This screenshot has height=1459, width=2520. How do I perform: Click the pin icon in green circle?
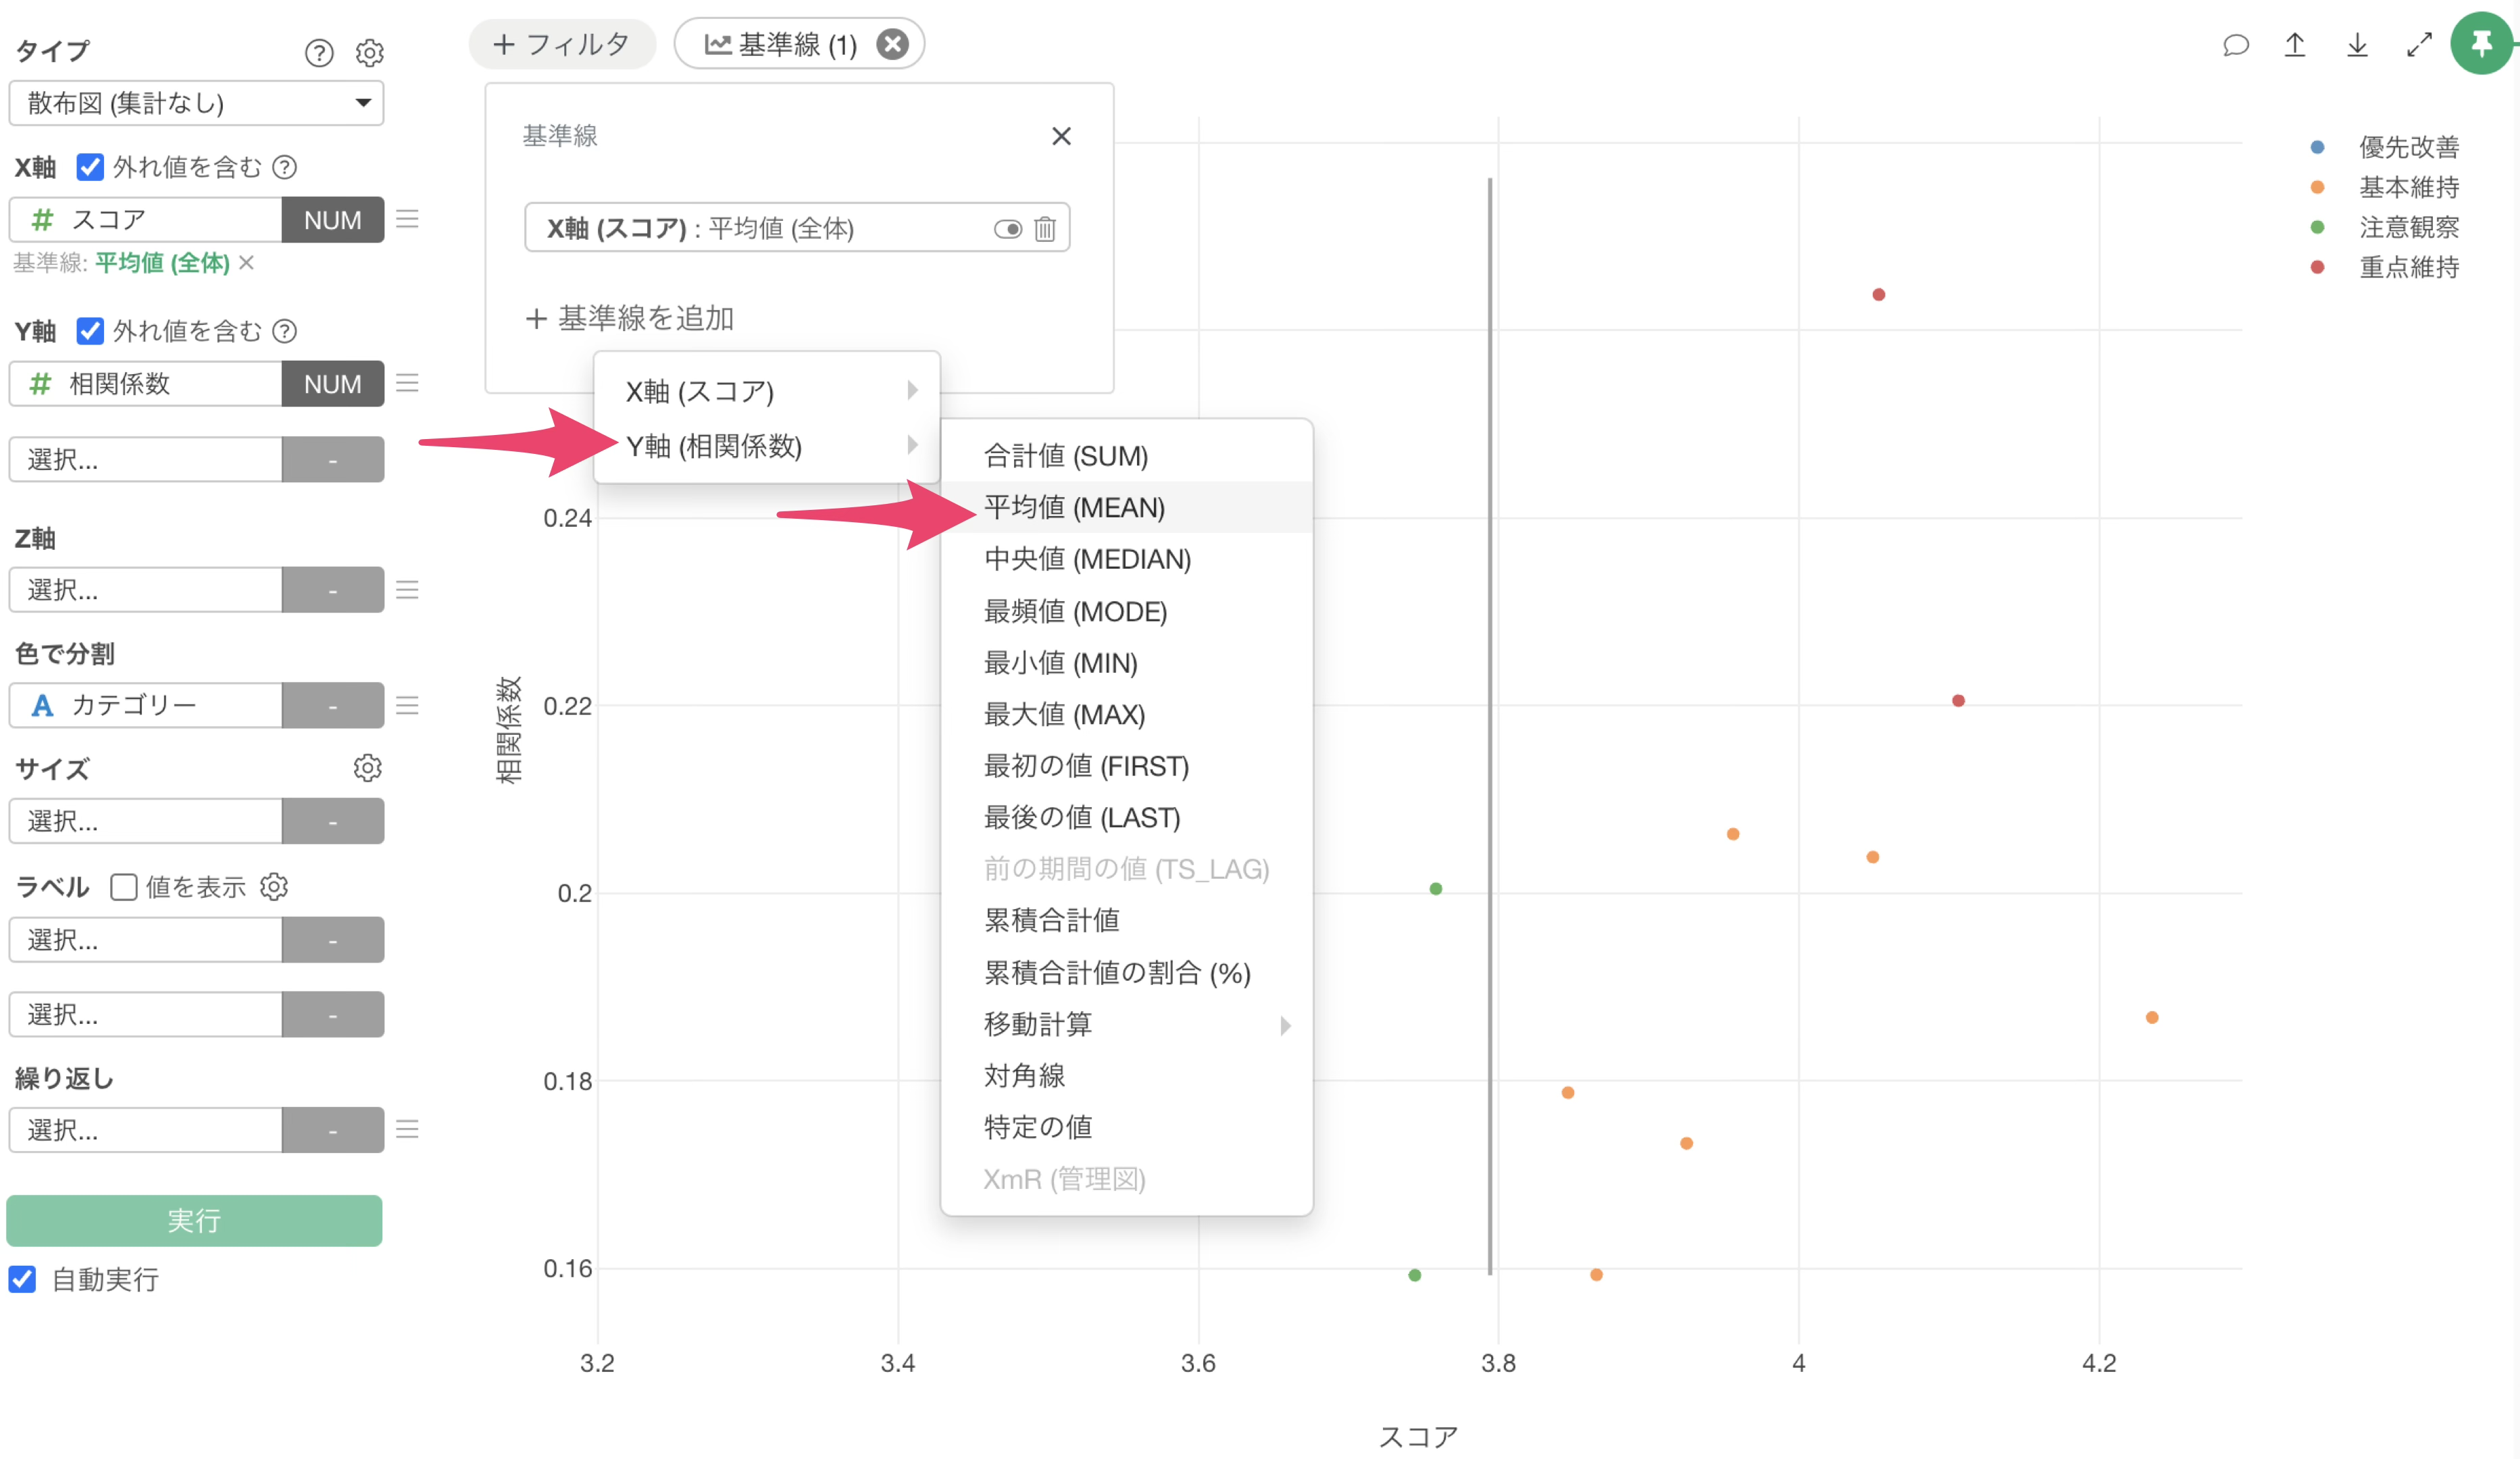click(2481, 44)
